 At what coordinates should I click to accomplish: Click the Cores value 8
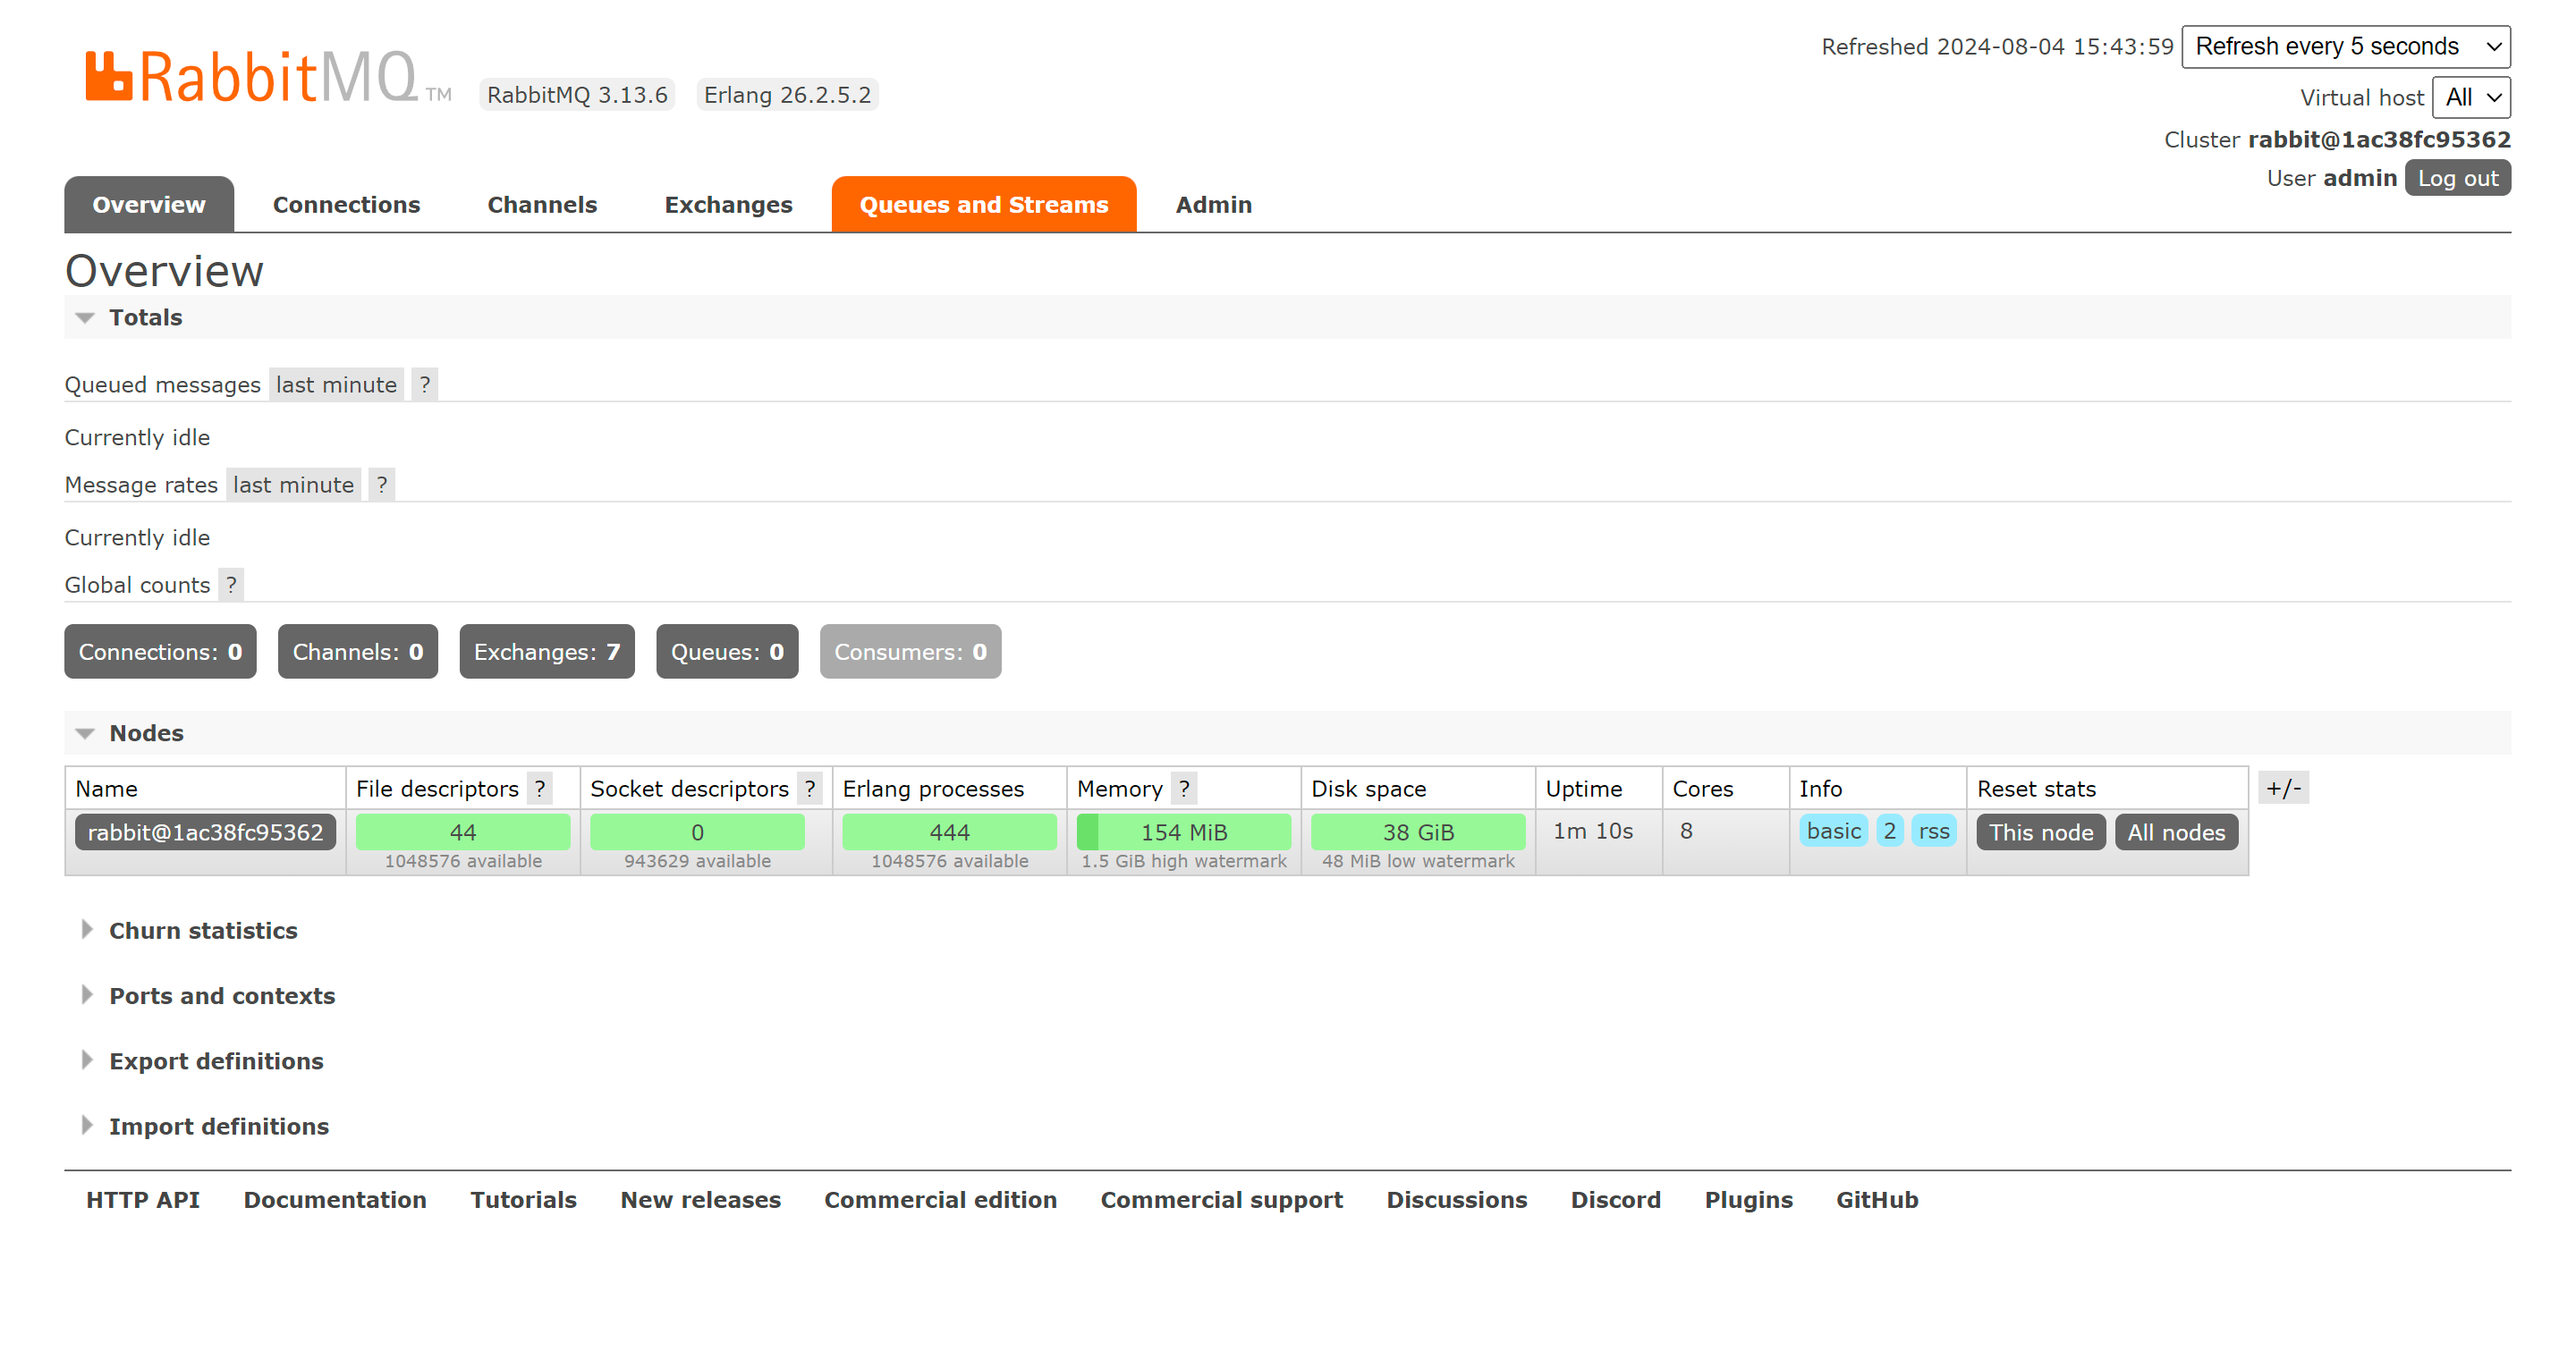[x=1686, y=831]
